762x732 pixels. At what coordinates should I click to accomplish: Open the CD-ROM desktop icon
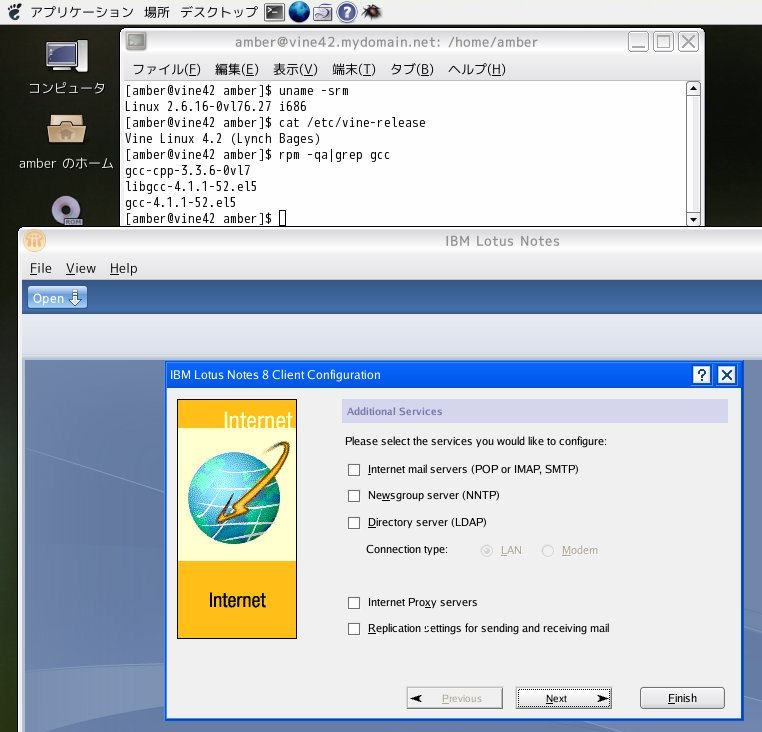67,210
